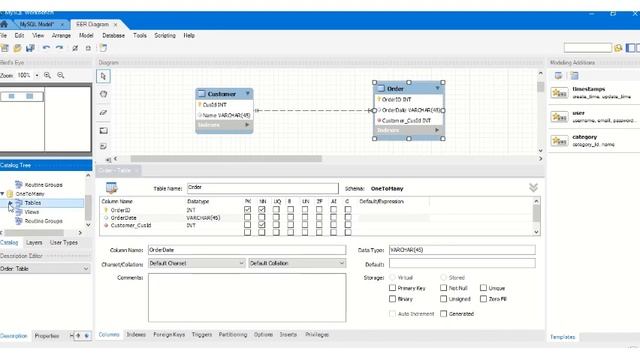Open the zoom percentage dropdown

click(37, 76)
